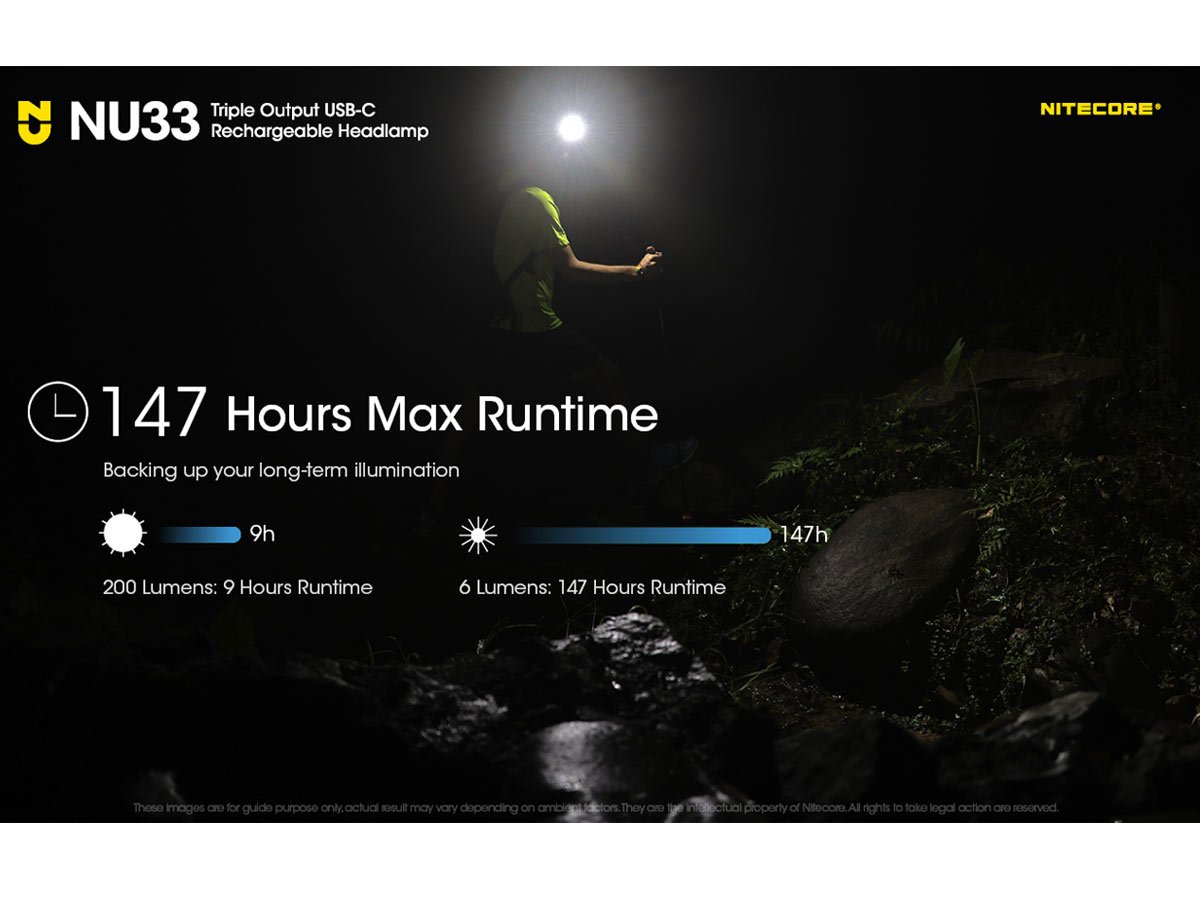Select the dim starburst icon for 6 lumens
This screenshot has height=900, width=1200.
(x=477, y=535)
